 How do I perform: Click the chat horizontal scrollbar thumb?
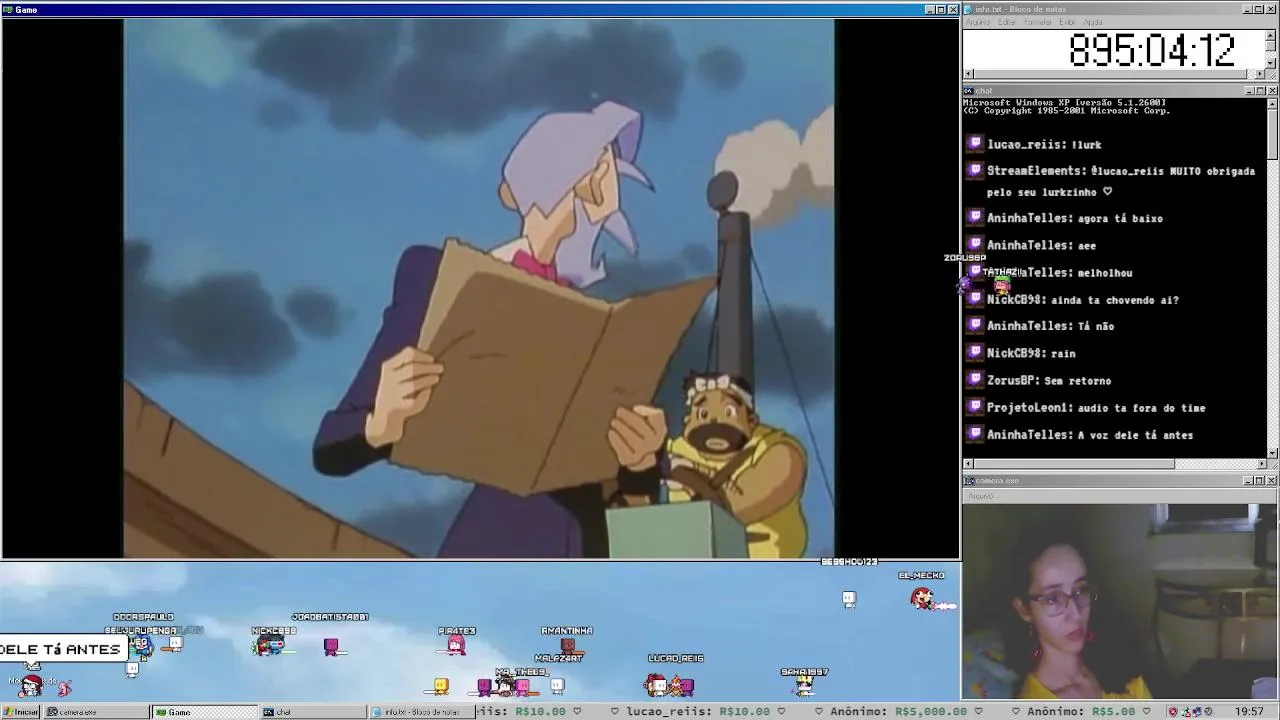[x=1074, y=464]
